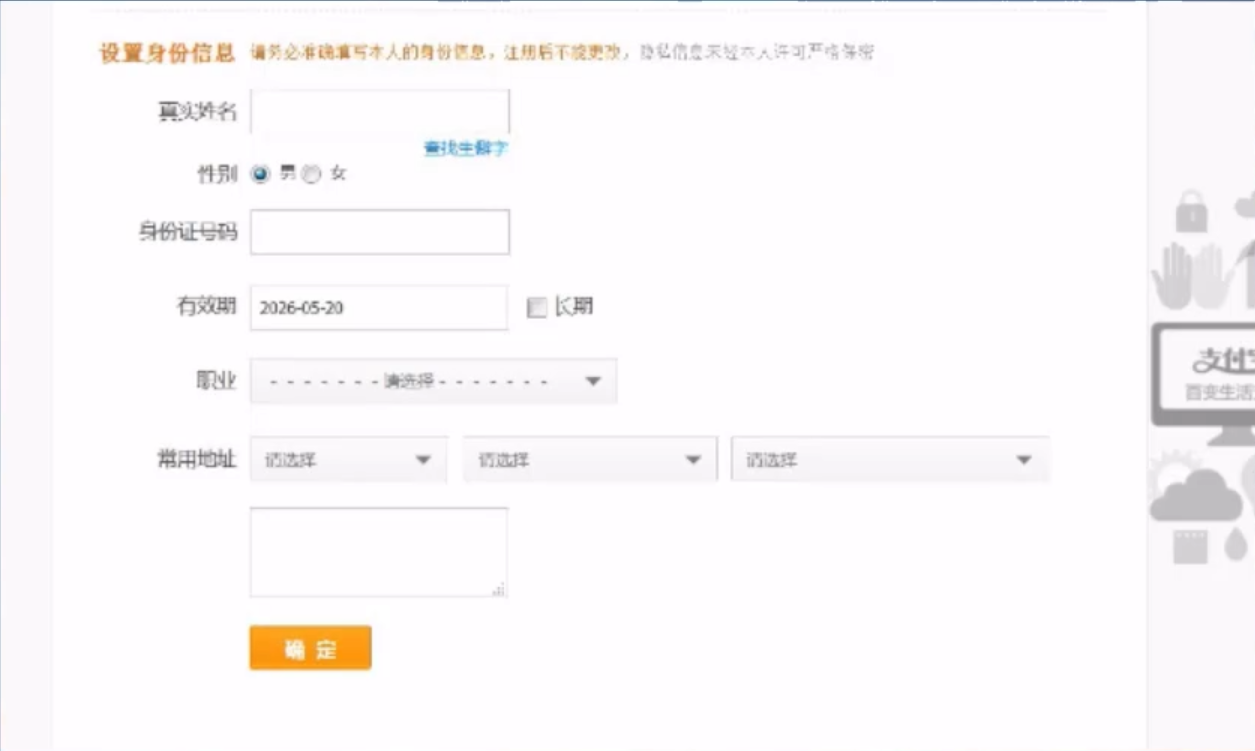Expand the first 常用地址 province dropdown

pos(348,460)
